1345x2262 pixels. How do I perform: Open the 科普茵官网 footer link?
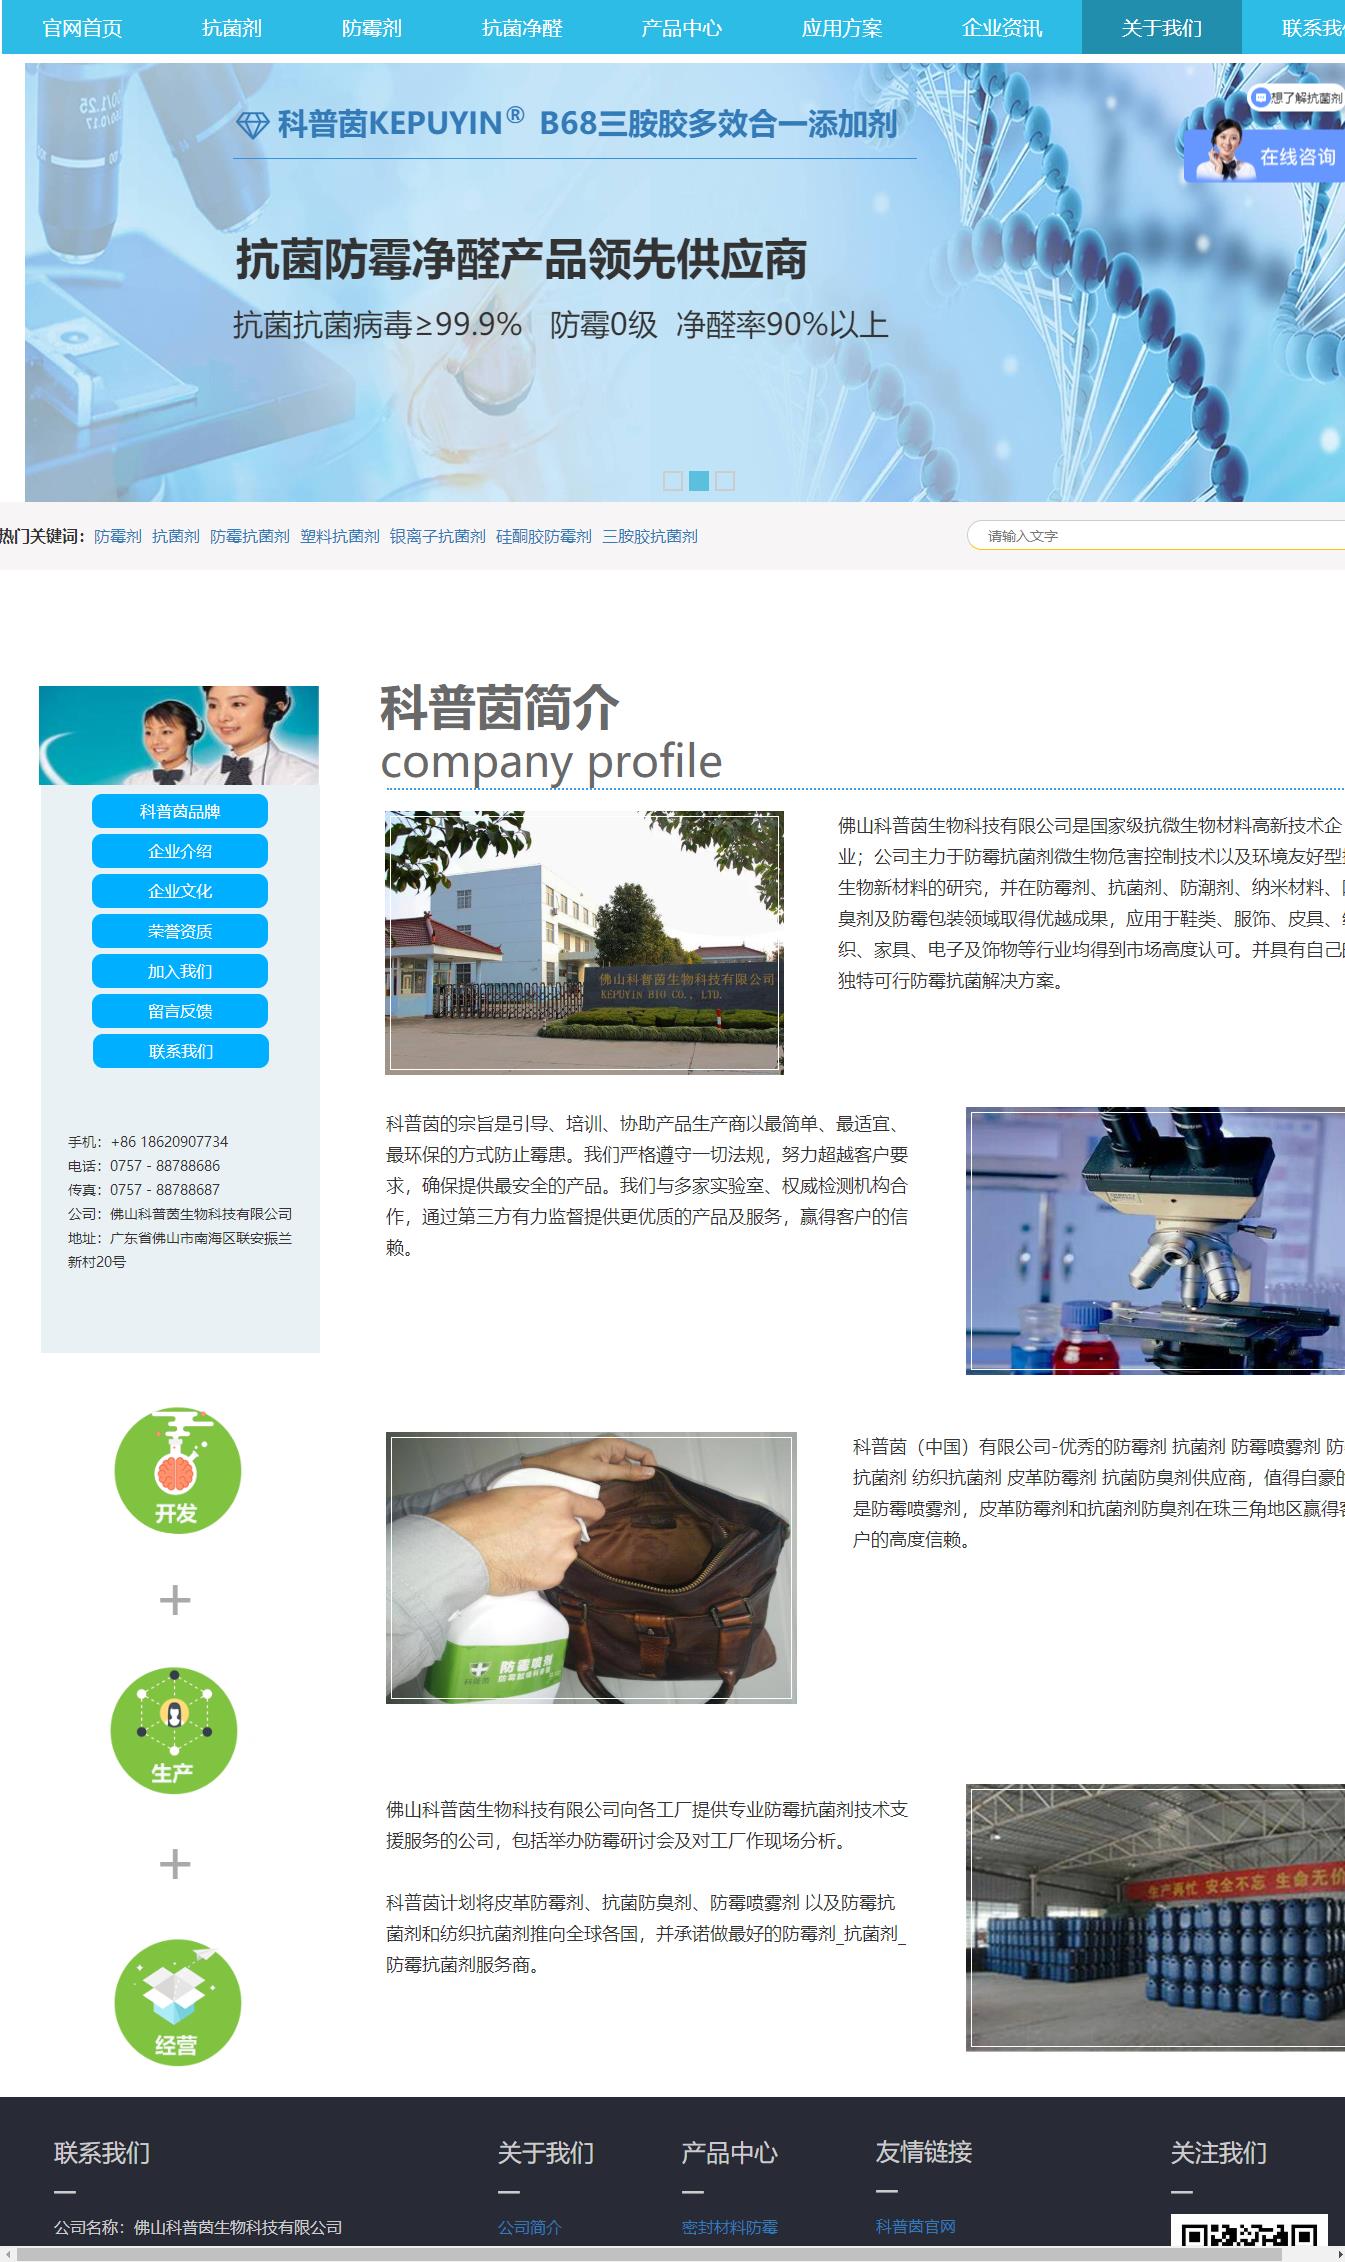point(916,2226)
